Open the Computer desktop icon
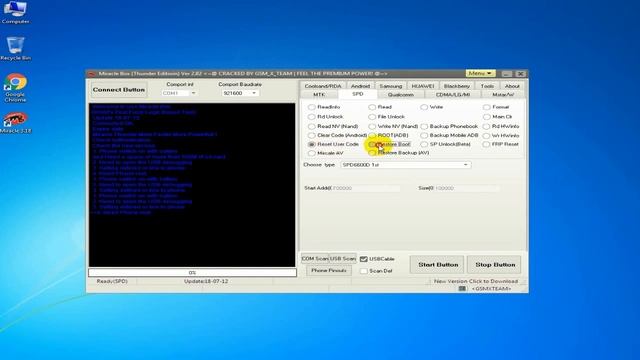640x360 pixels. point(15,12)
